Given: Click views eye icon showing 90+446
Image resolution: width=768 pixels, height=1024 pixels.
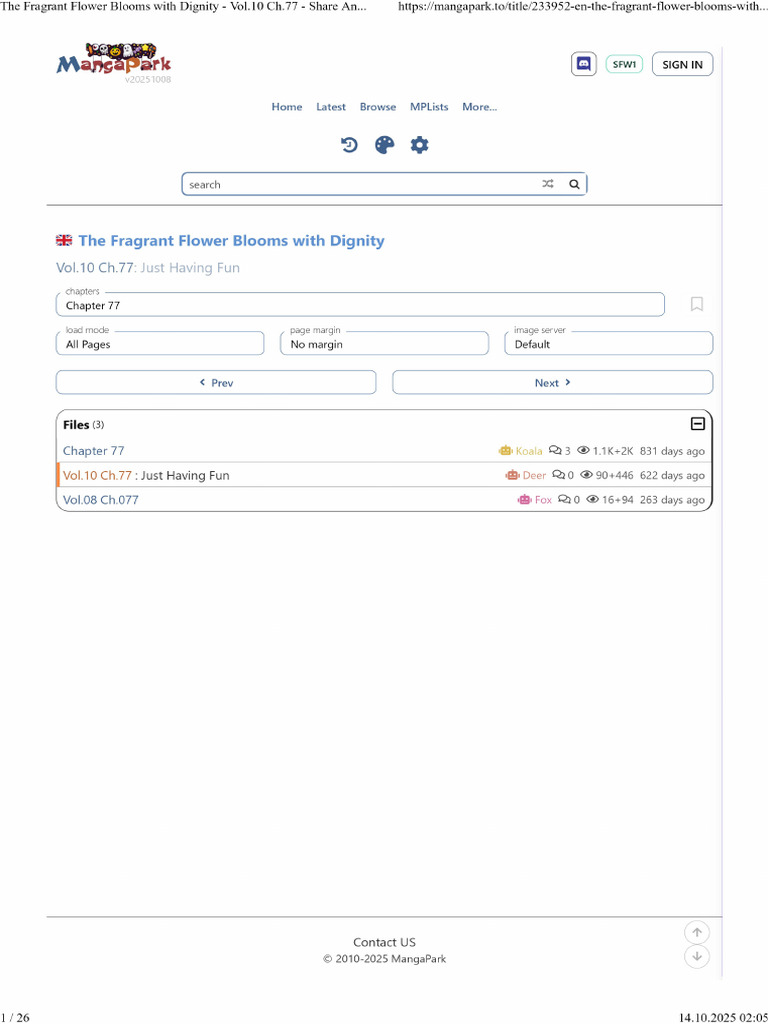Looking at the screenshot, I should [x=586, y=475].
